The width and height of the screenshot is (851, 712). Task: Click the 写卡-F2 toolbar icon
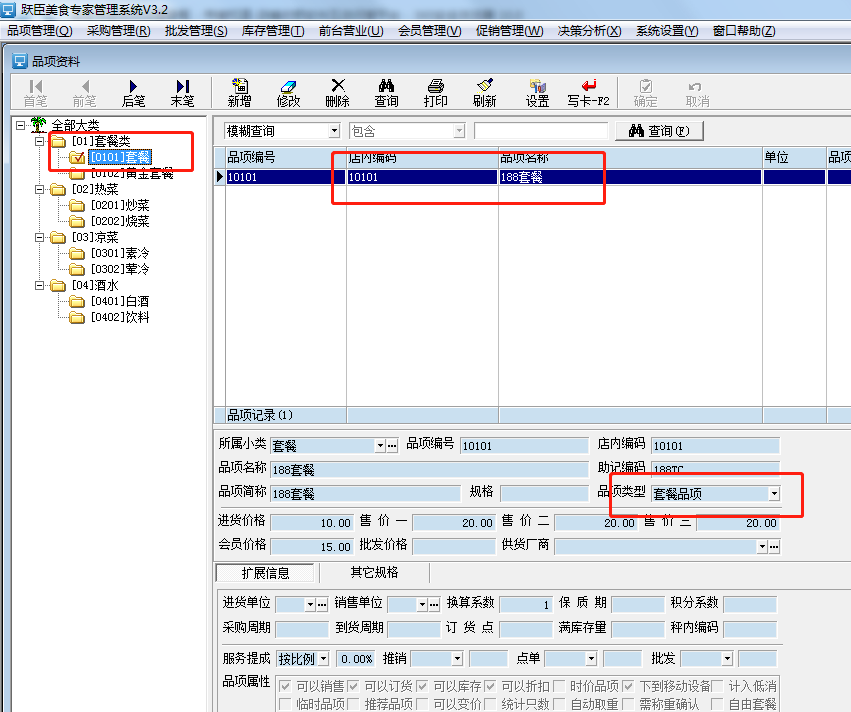pos(588,93)
